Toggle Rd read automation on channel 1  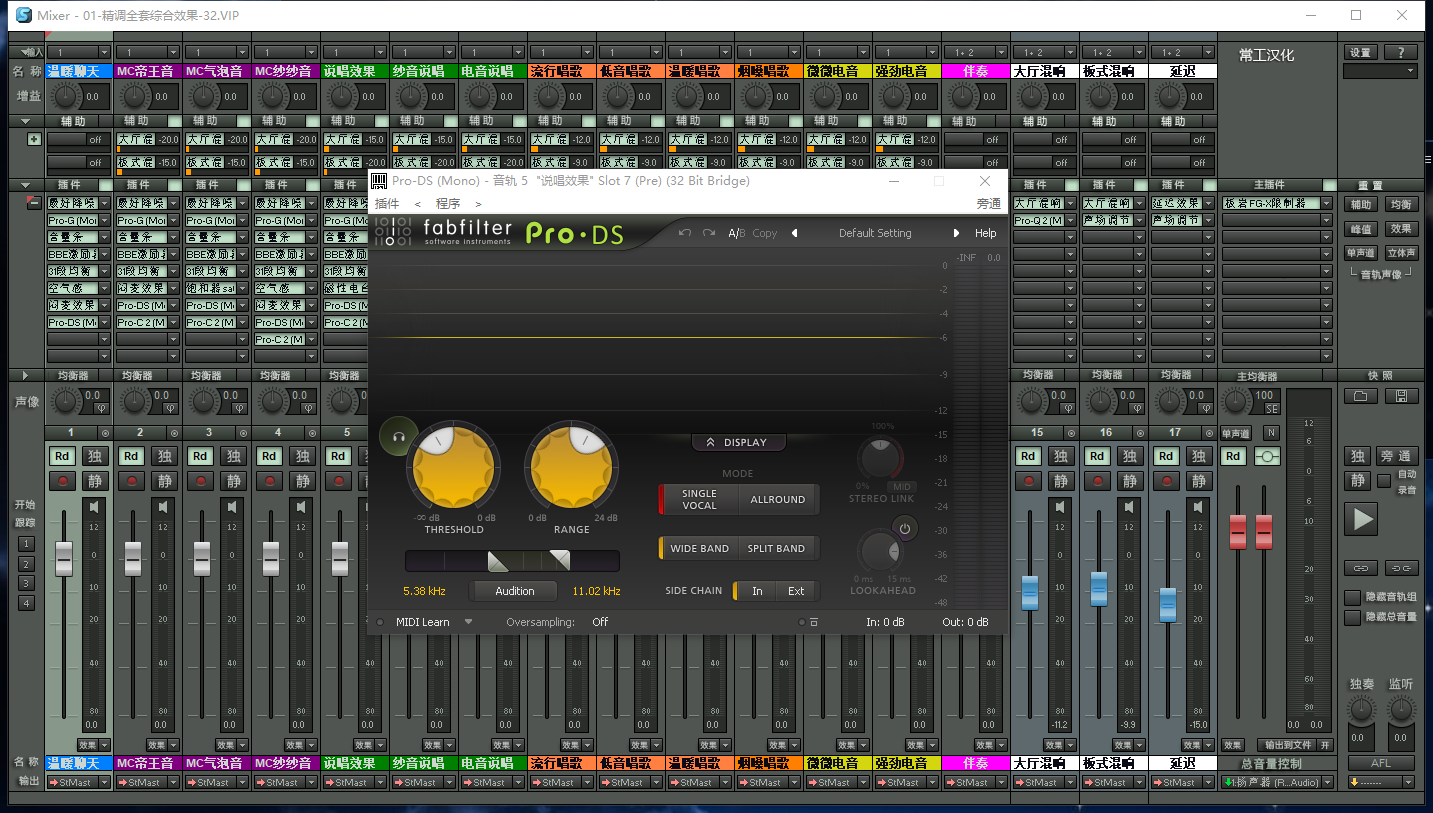[63, 456]
